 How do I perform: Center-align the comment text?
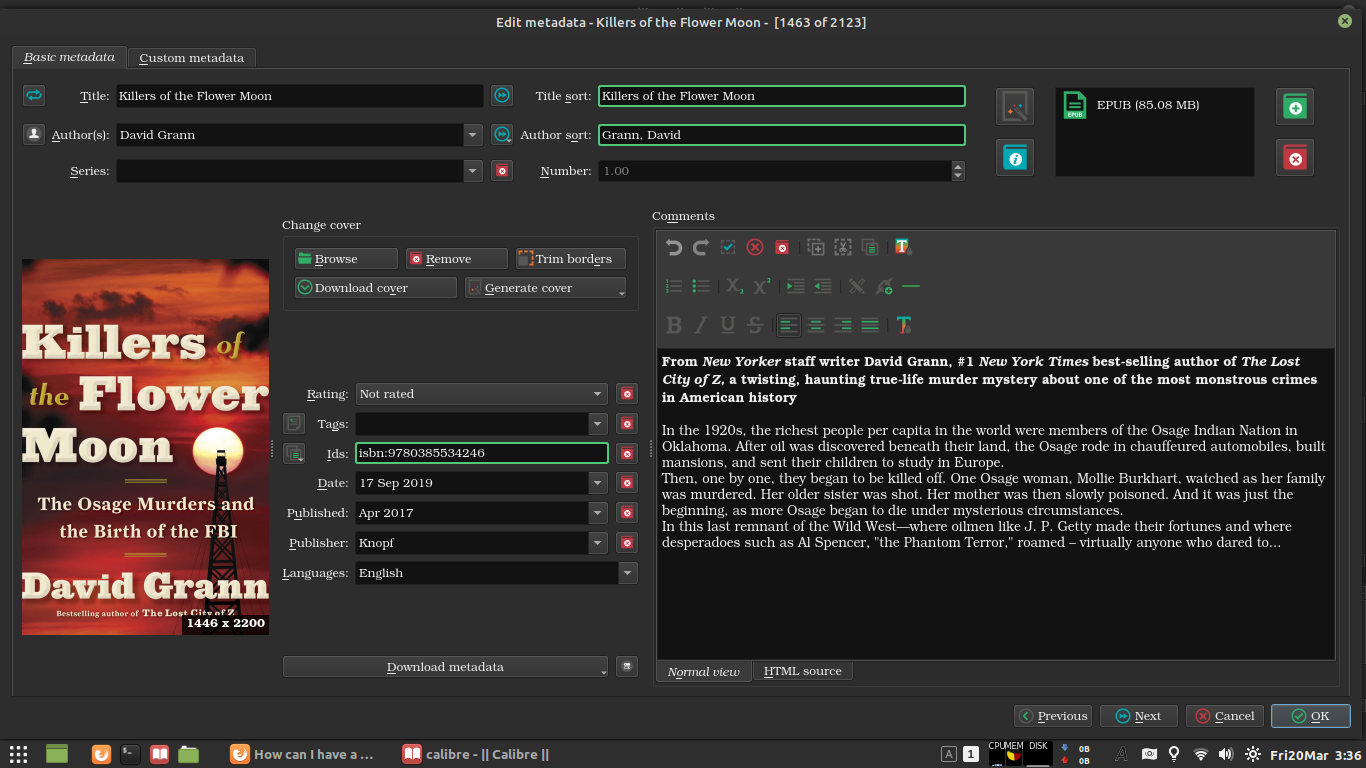[816, 325]
